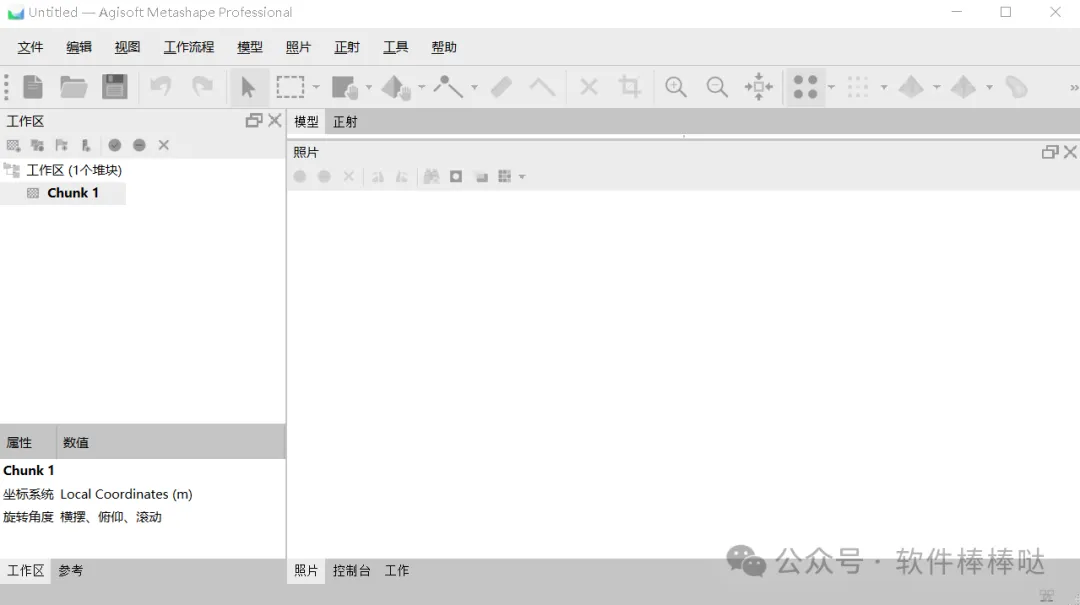Close the 工作区 panel
The image size is (1080, 605).
[275, 121]
